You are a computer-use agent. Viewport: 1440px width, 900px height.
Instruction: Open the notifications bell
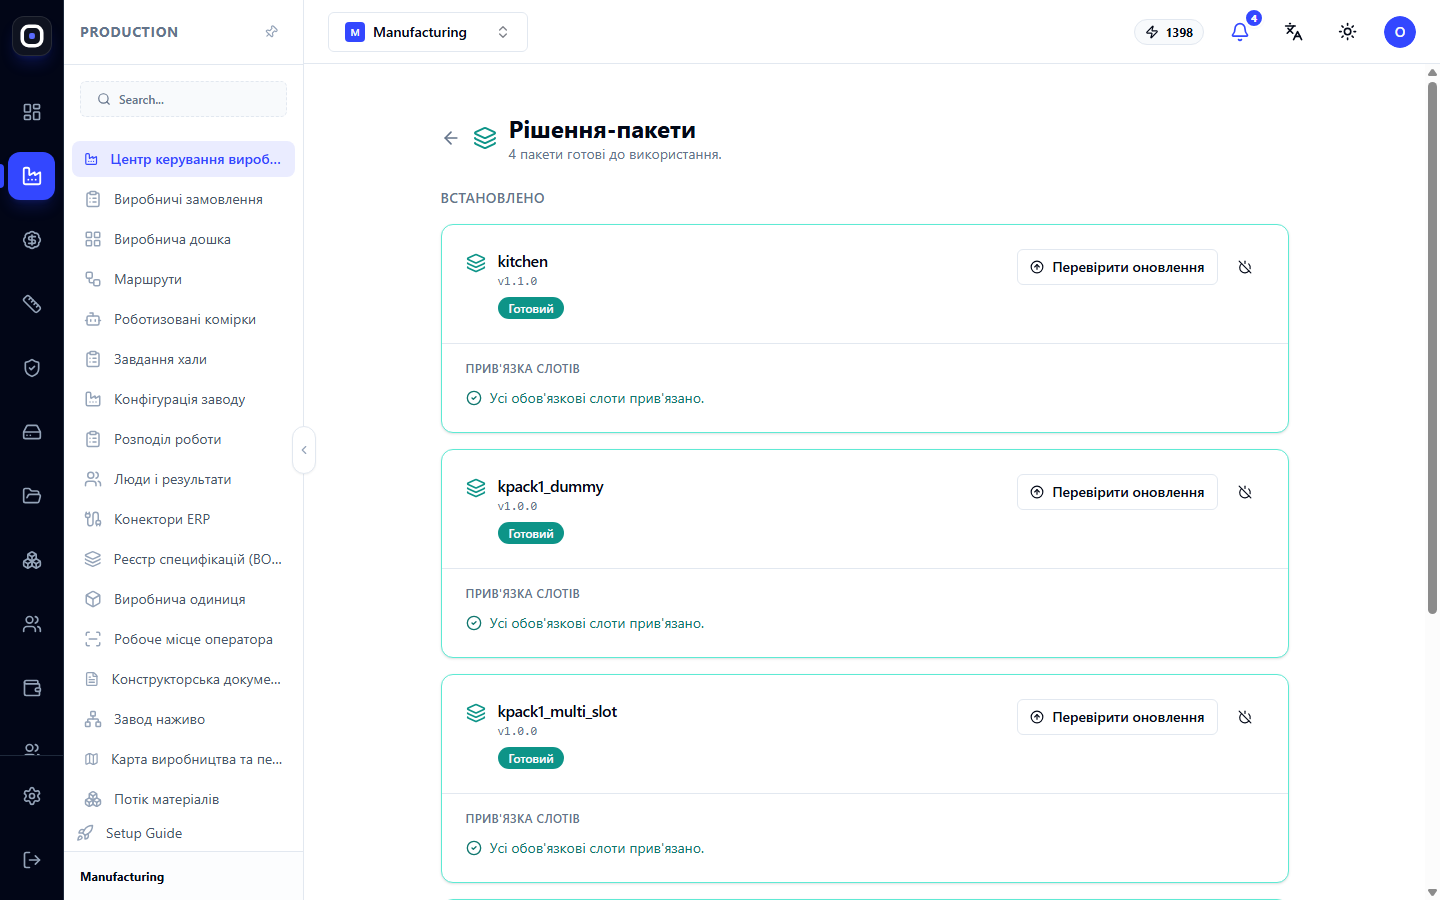click(x=1240, y=32)
